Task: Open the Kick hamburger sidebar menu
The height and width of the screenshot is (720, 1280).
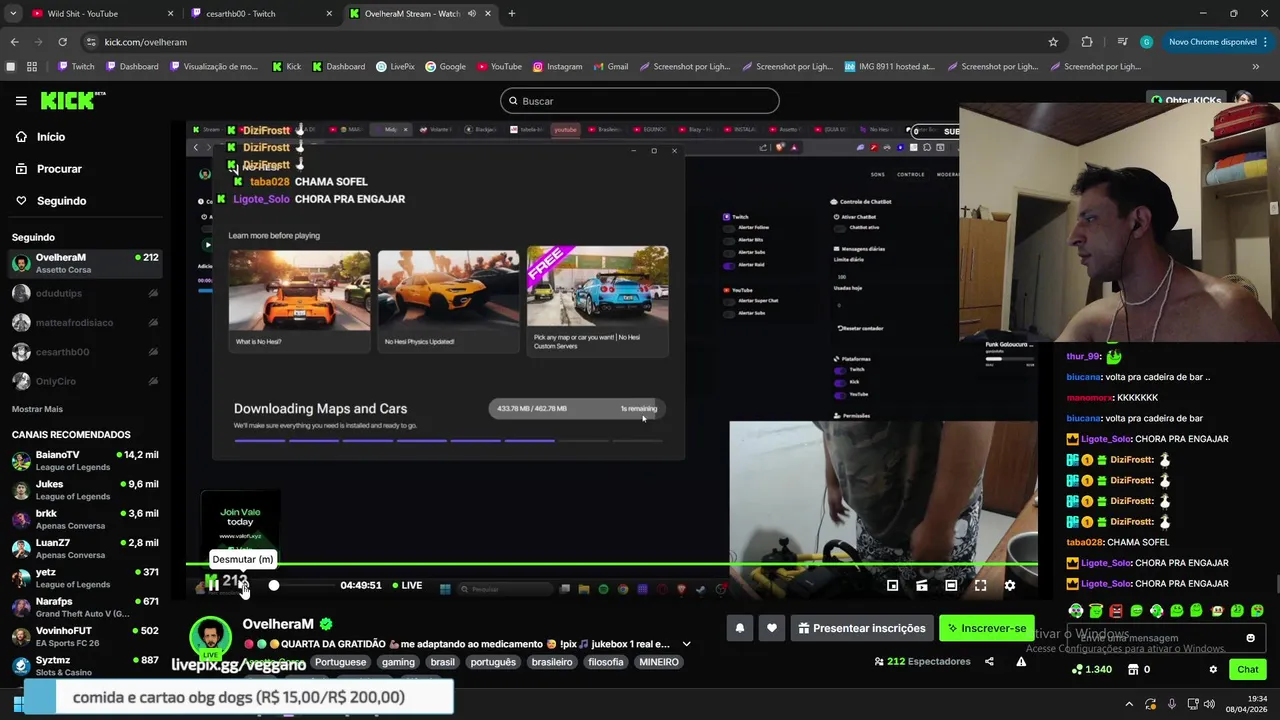Action: coord(21,101)
